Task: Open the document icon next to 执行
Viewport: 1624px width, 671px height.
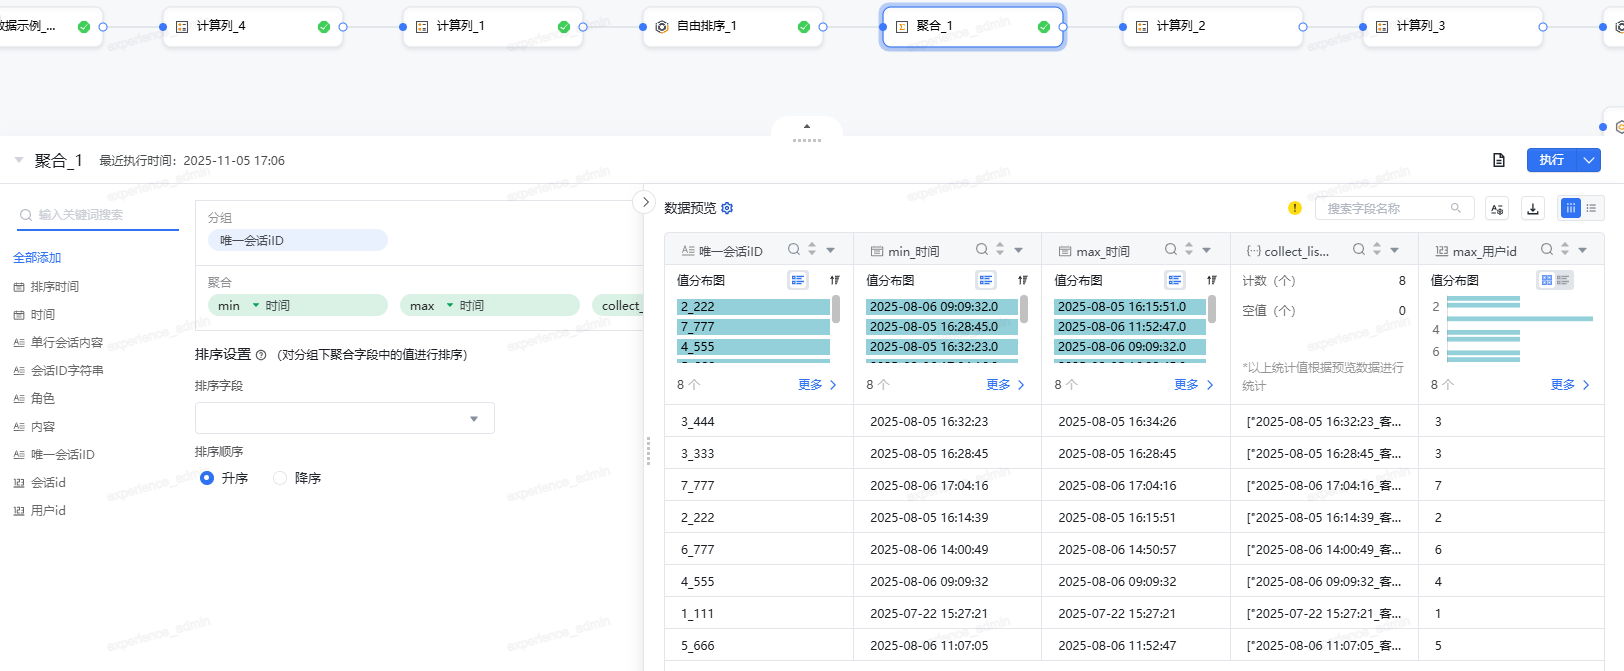Action: click(1498, 160)
